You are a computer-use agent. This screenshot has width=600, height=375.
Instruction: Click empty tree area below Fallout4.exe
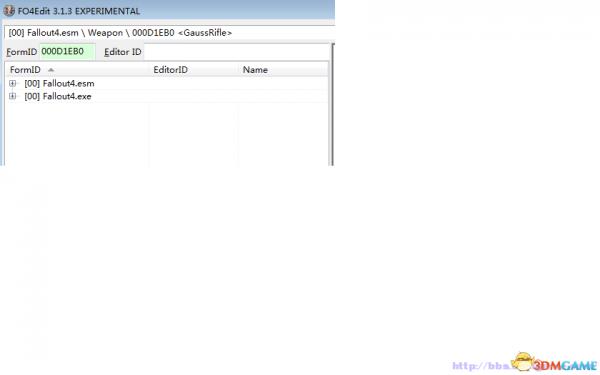point(77,134)
